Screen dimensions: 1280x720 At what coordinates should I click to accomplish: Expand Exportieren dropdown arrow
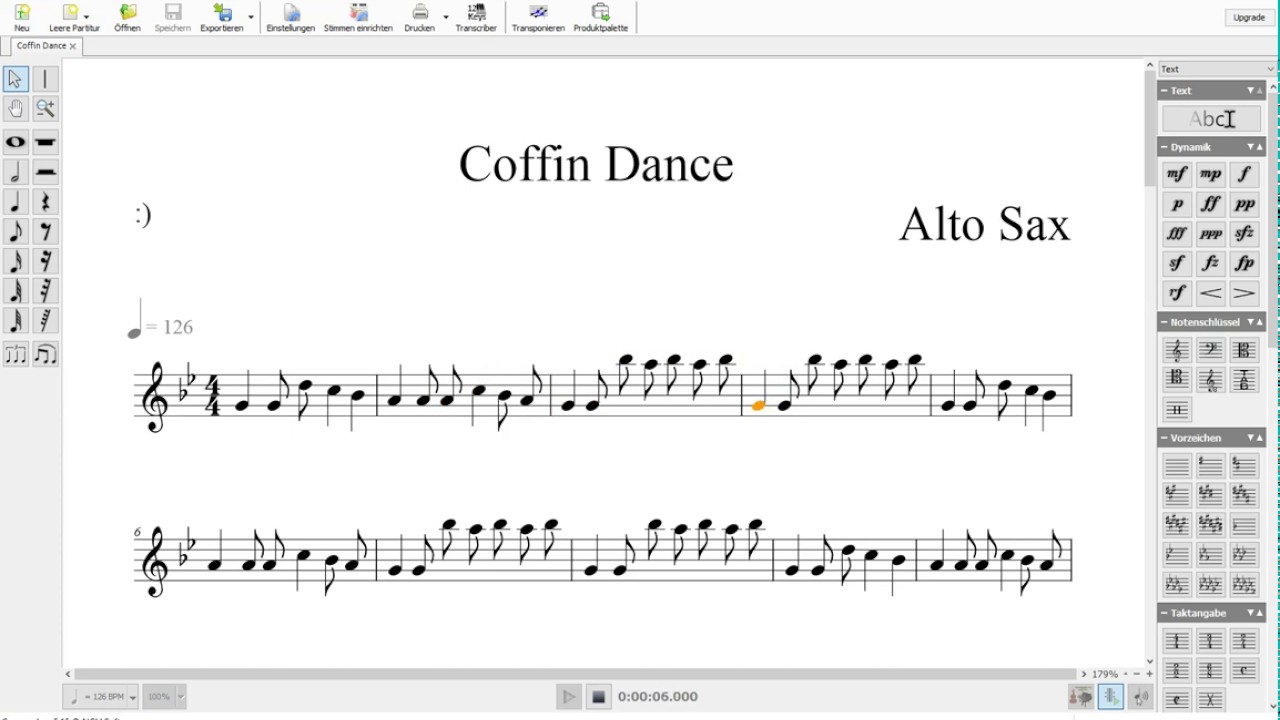251,17
